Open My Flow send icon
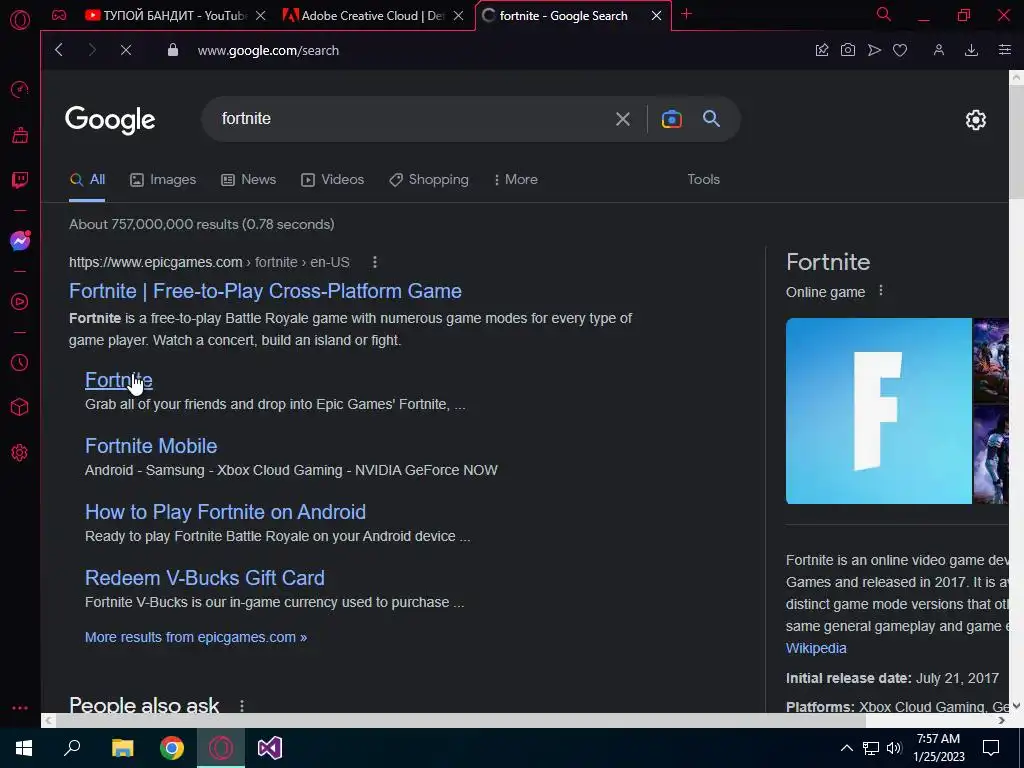Image resolution: width=1024 pixels, height=768 pixels. [x=874, y=50]
